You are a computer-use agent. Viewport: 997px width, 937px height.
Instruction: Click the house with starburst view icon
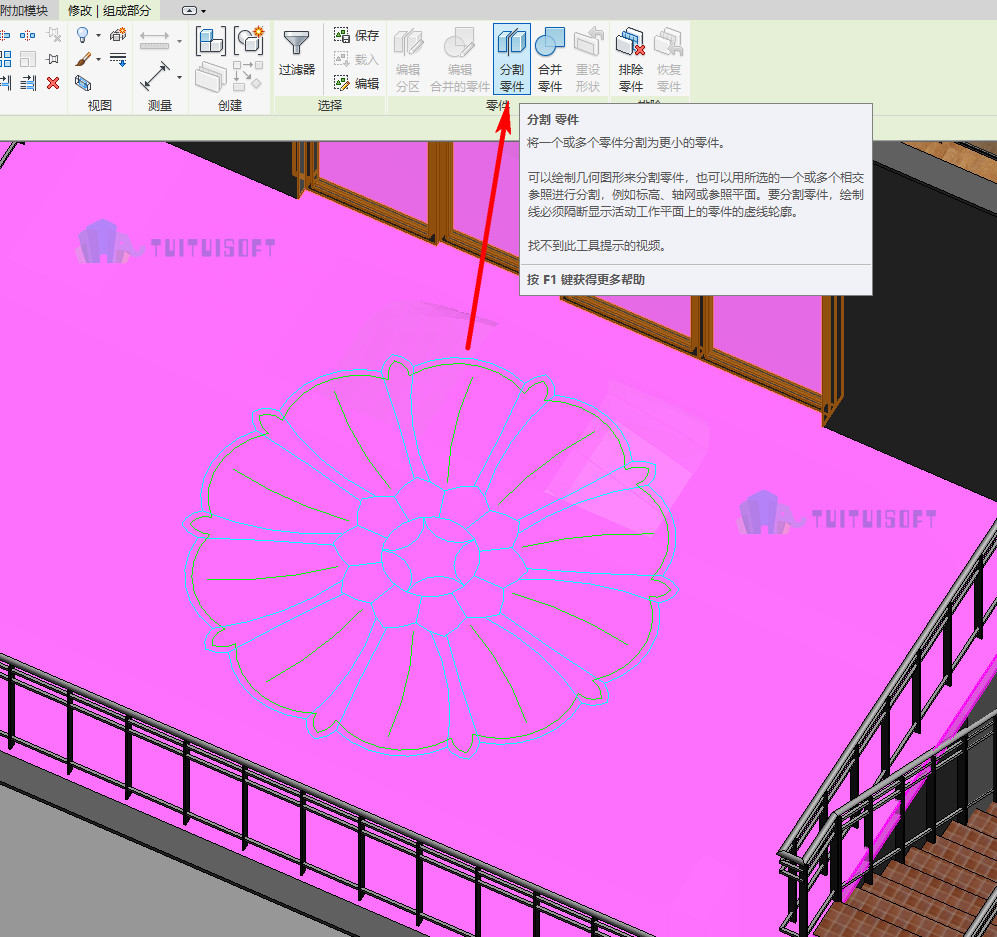118,34
